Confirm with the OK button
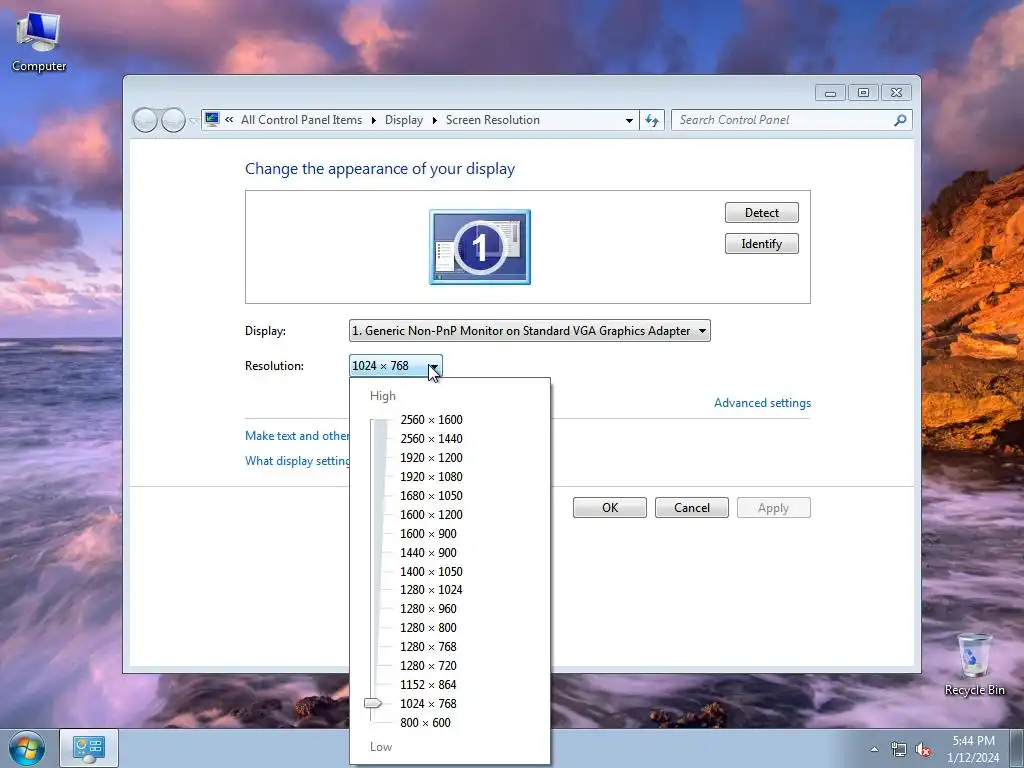Screen dimensions: 1024x768 [610, 507]
